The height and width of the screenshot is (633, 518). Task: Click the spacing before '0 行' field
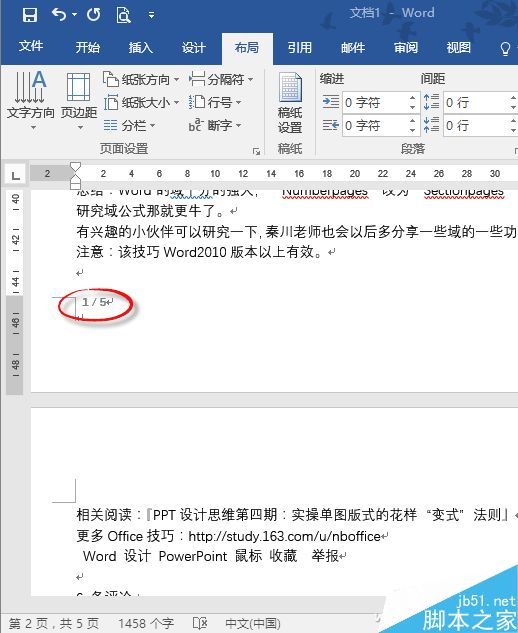pos(476,103)
